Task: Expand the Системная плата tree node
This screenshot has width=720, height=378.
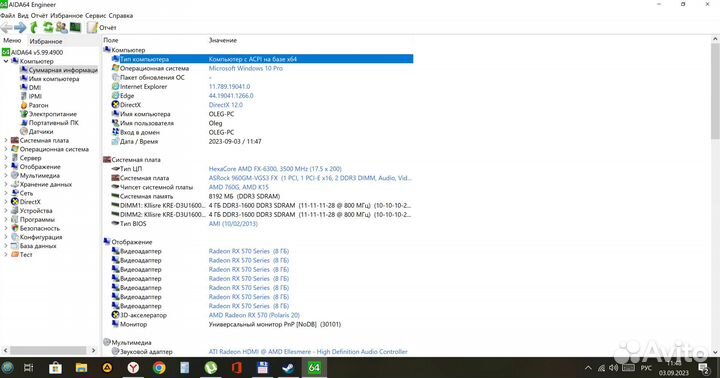Action: coord(6,141)
